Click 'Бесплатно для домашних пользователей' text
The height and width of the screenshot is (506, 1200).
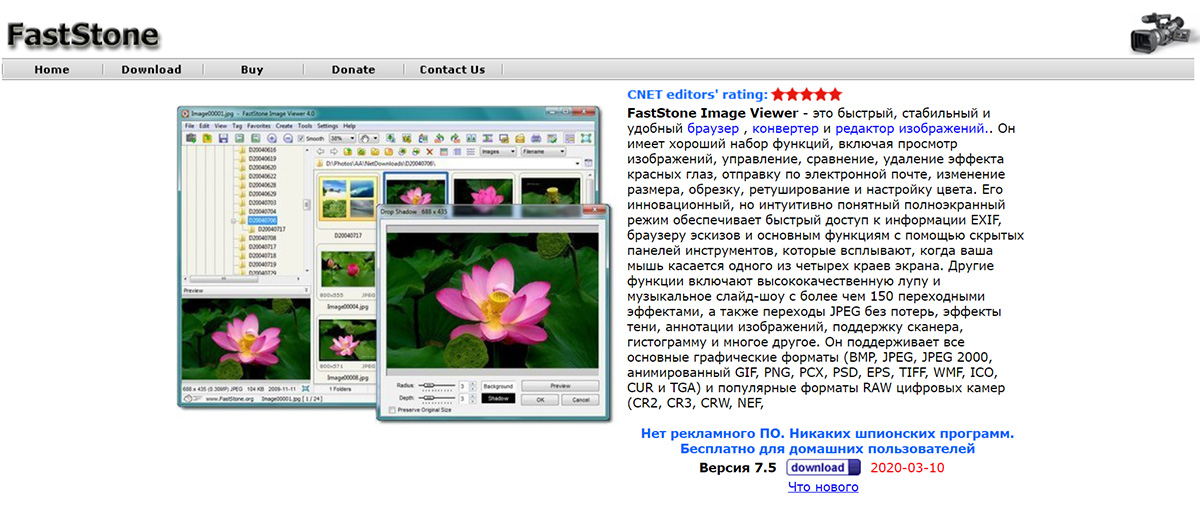827,450
